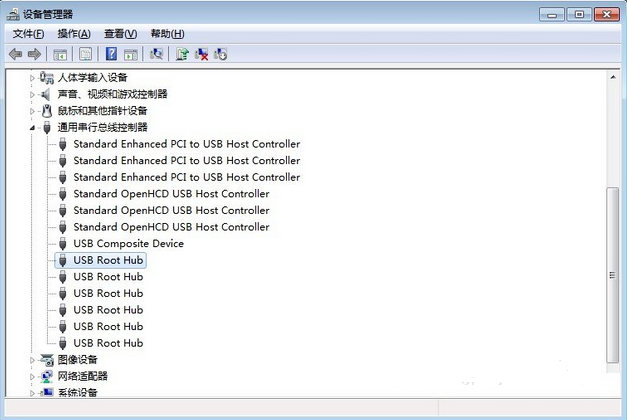The width and height of the screenshot is (627, 420).
Task: Maximize the 设备管理器 window
Action: pos(579,15)
